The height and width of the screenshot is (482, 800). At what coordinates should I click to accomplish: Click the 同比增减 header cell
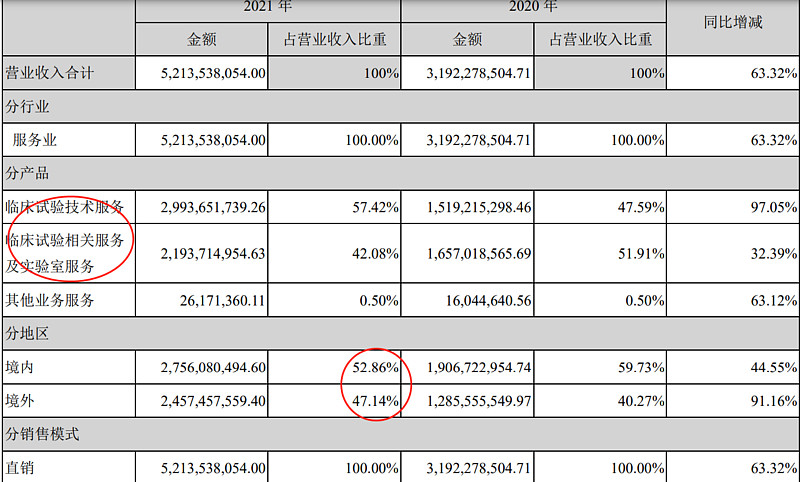pos(733,22)
